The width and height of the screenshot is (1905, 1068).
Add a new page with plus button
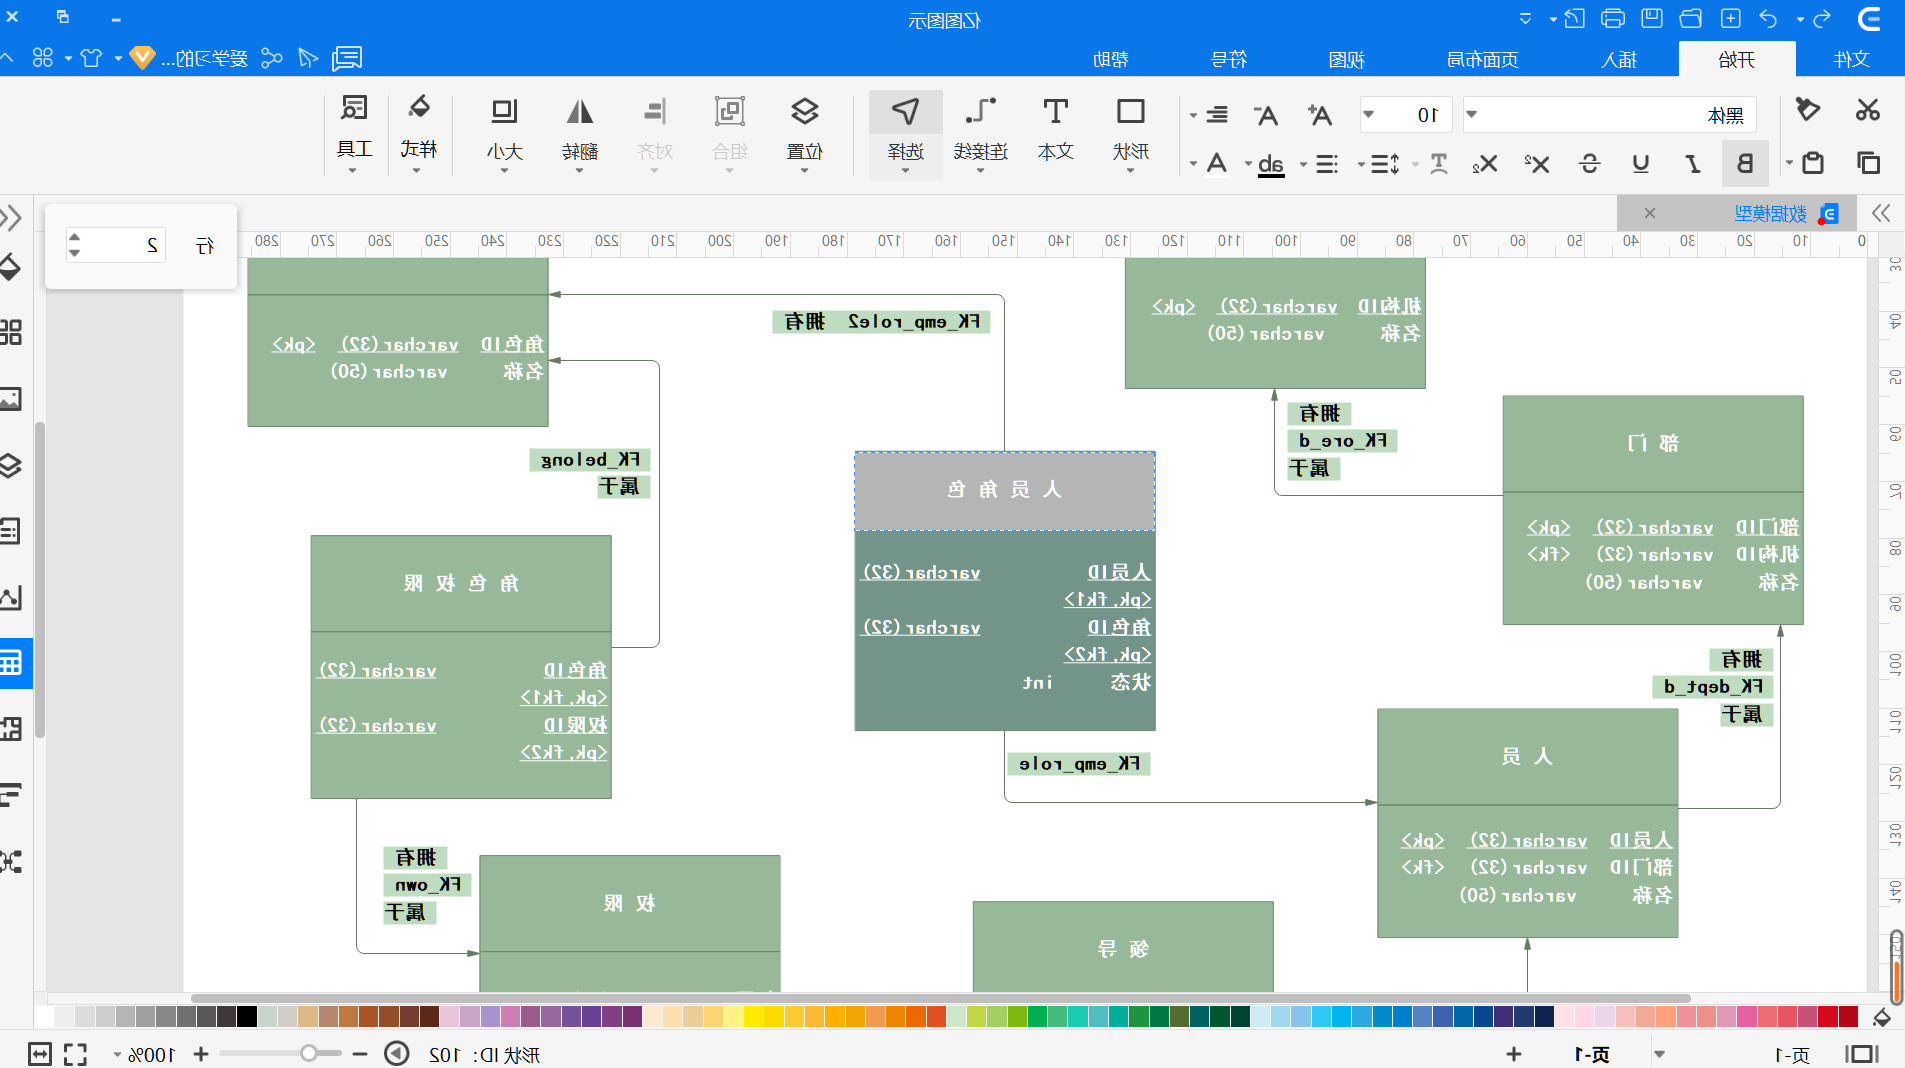(1514, 1054)
